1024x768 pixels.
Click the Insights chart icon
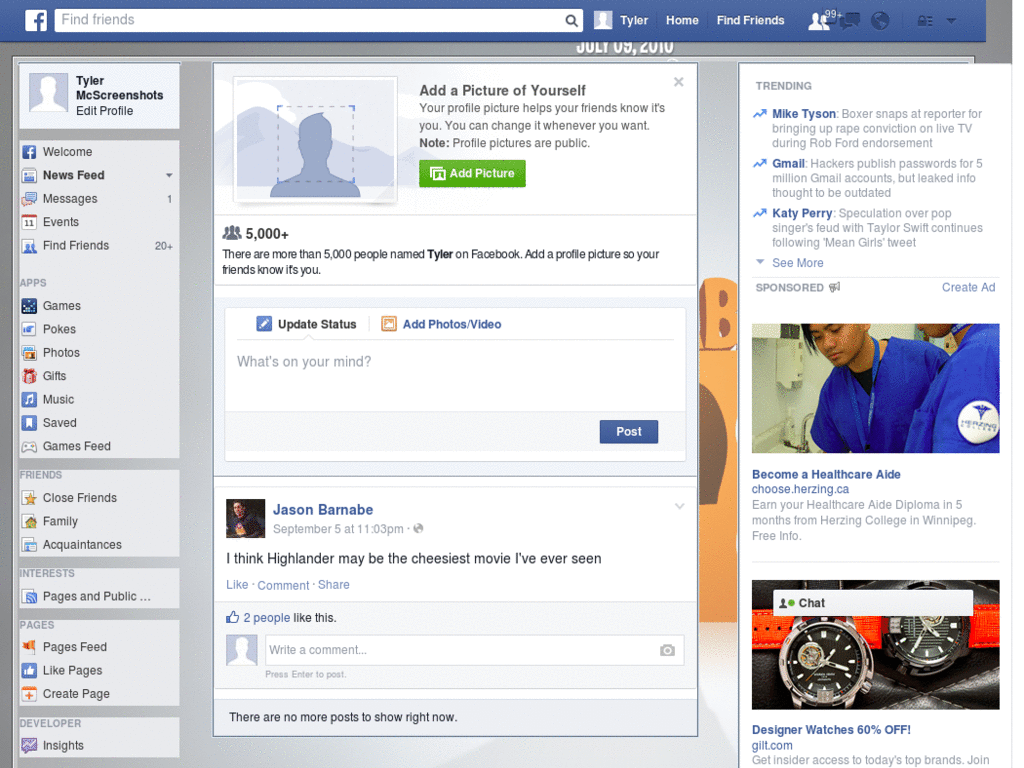coord(29,746)
